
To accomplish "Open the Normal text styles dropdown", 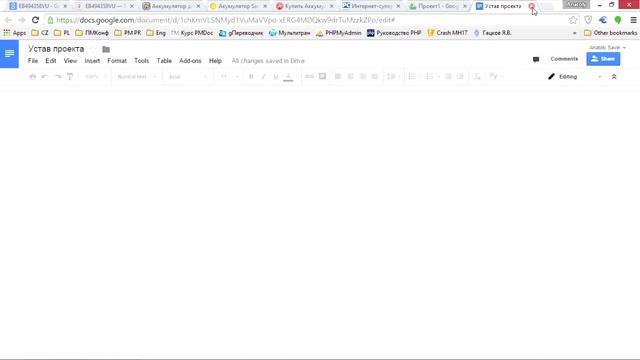I will pyautogui.click(x=136, y=77).
